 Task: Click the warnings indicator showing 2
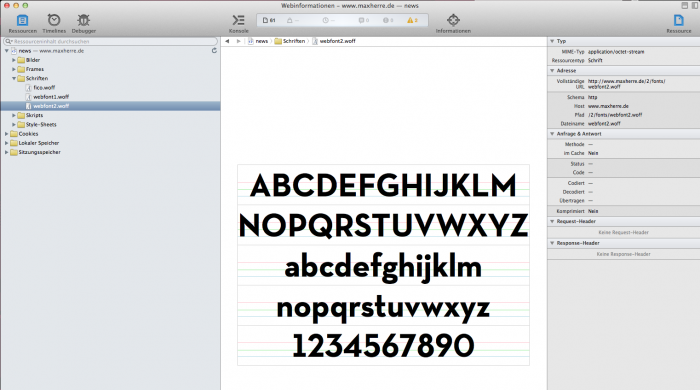412,20
